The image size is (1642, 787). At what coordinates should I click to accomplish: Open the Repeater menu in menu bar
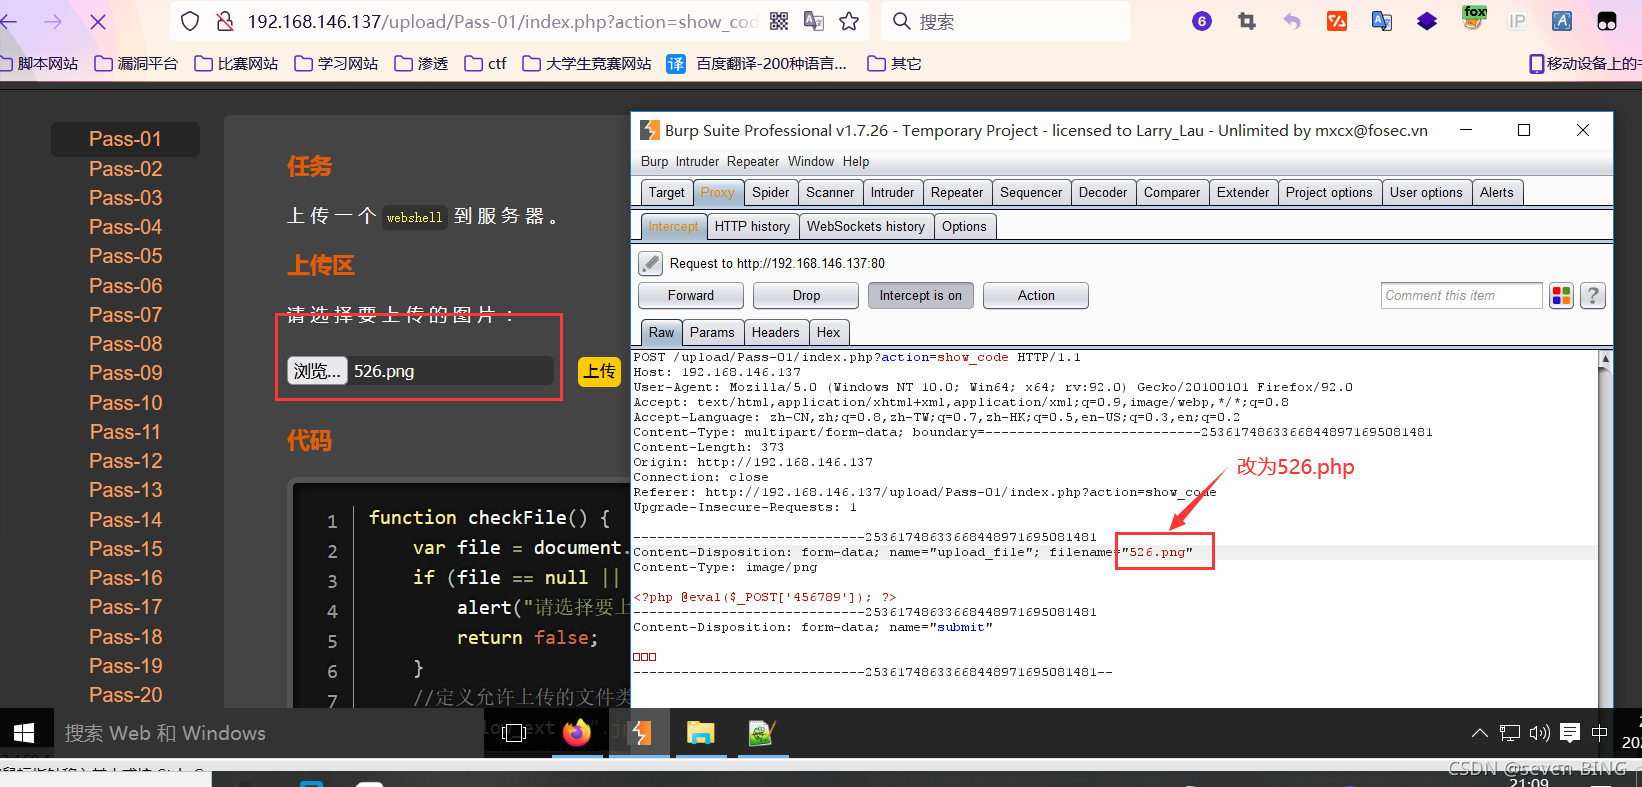753,161
